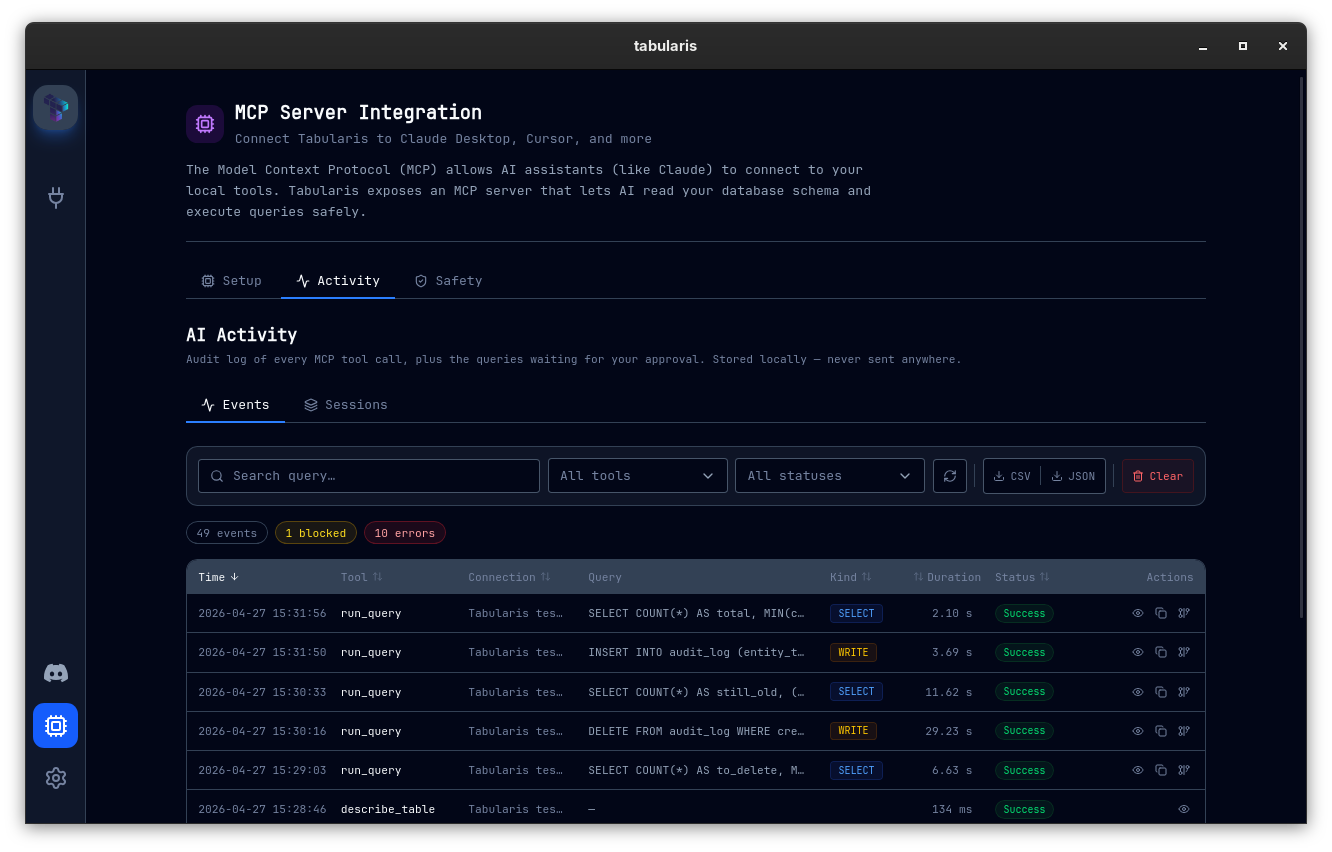Download events using the JSON export icon
Viewport: 1332px width, 852px height.
1074,475
